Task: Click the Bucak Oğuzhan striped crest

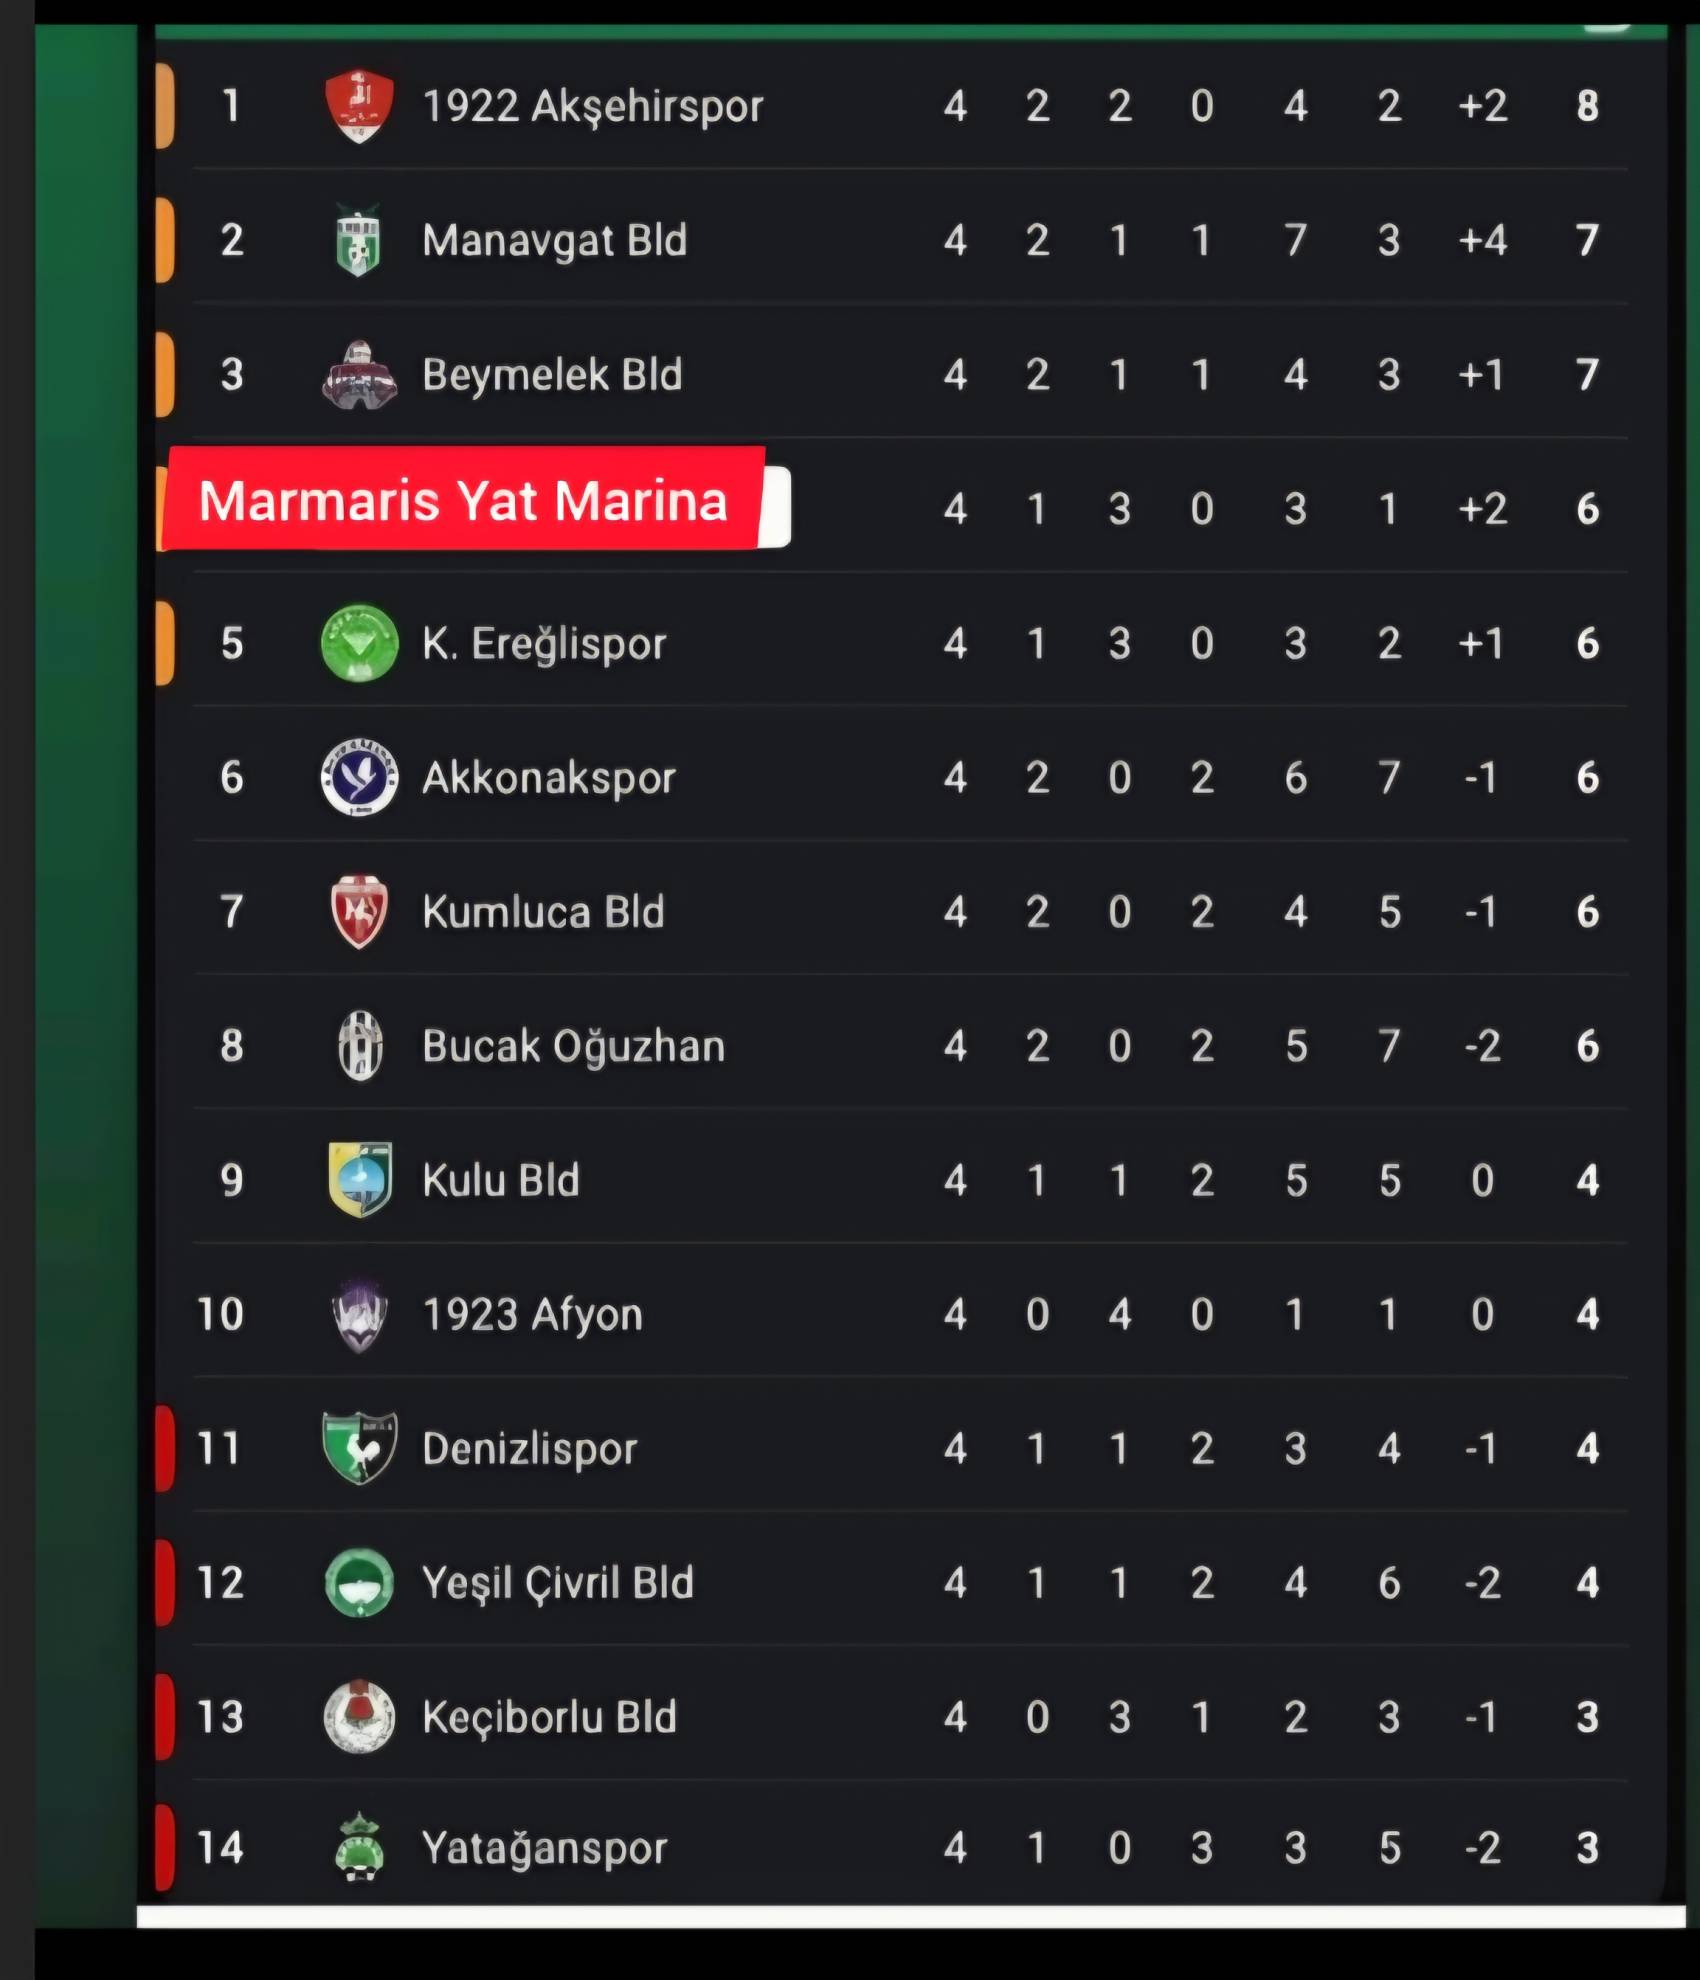Action: pos(359,1046)
